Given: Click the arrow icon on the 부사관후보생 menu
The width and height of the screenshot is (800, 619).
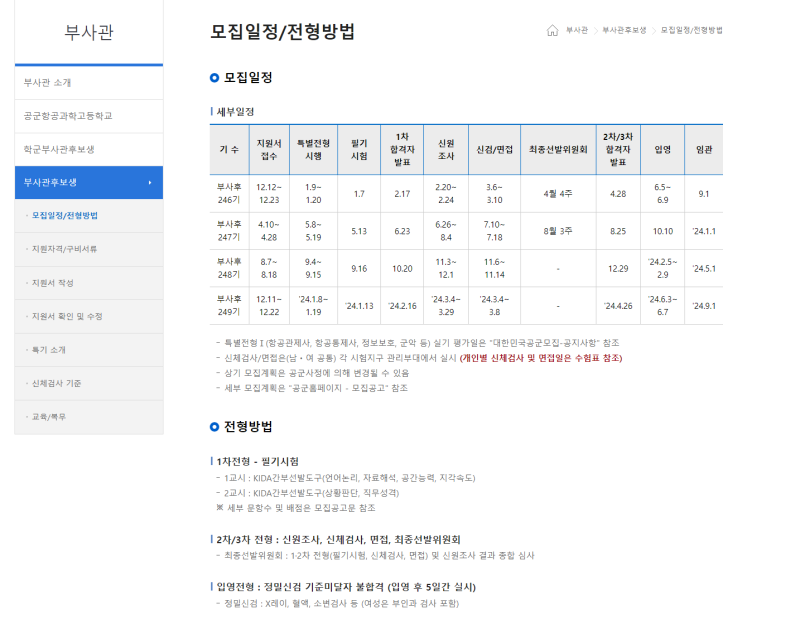Looking at the screenshot, I should pos(152,182).
